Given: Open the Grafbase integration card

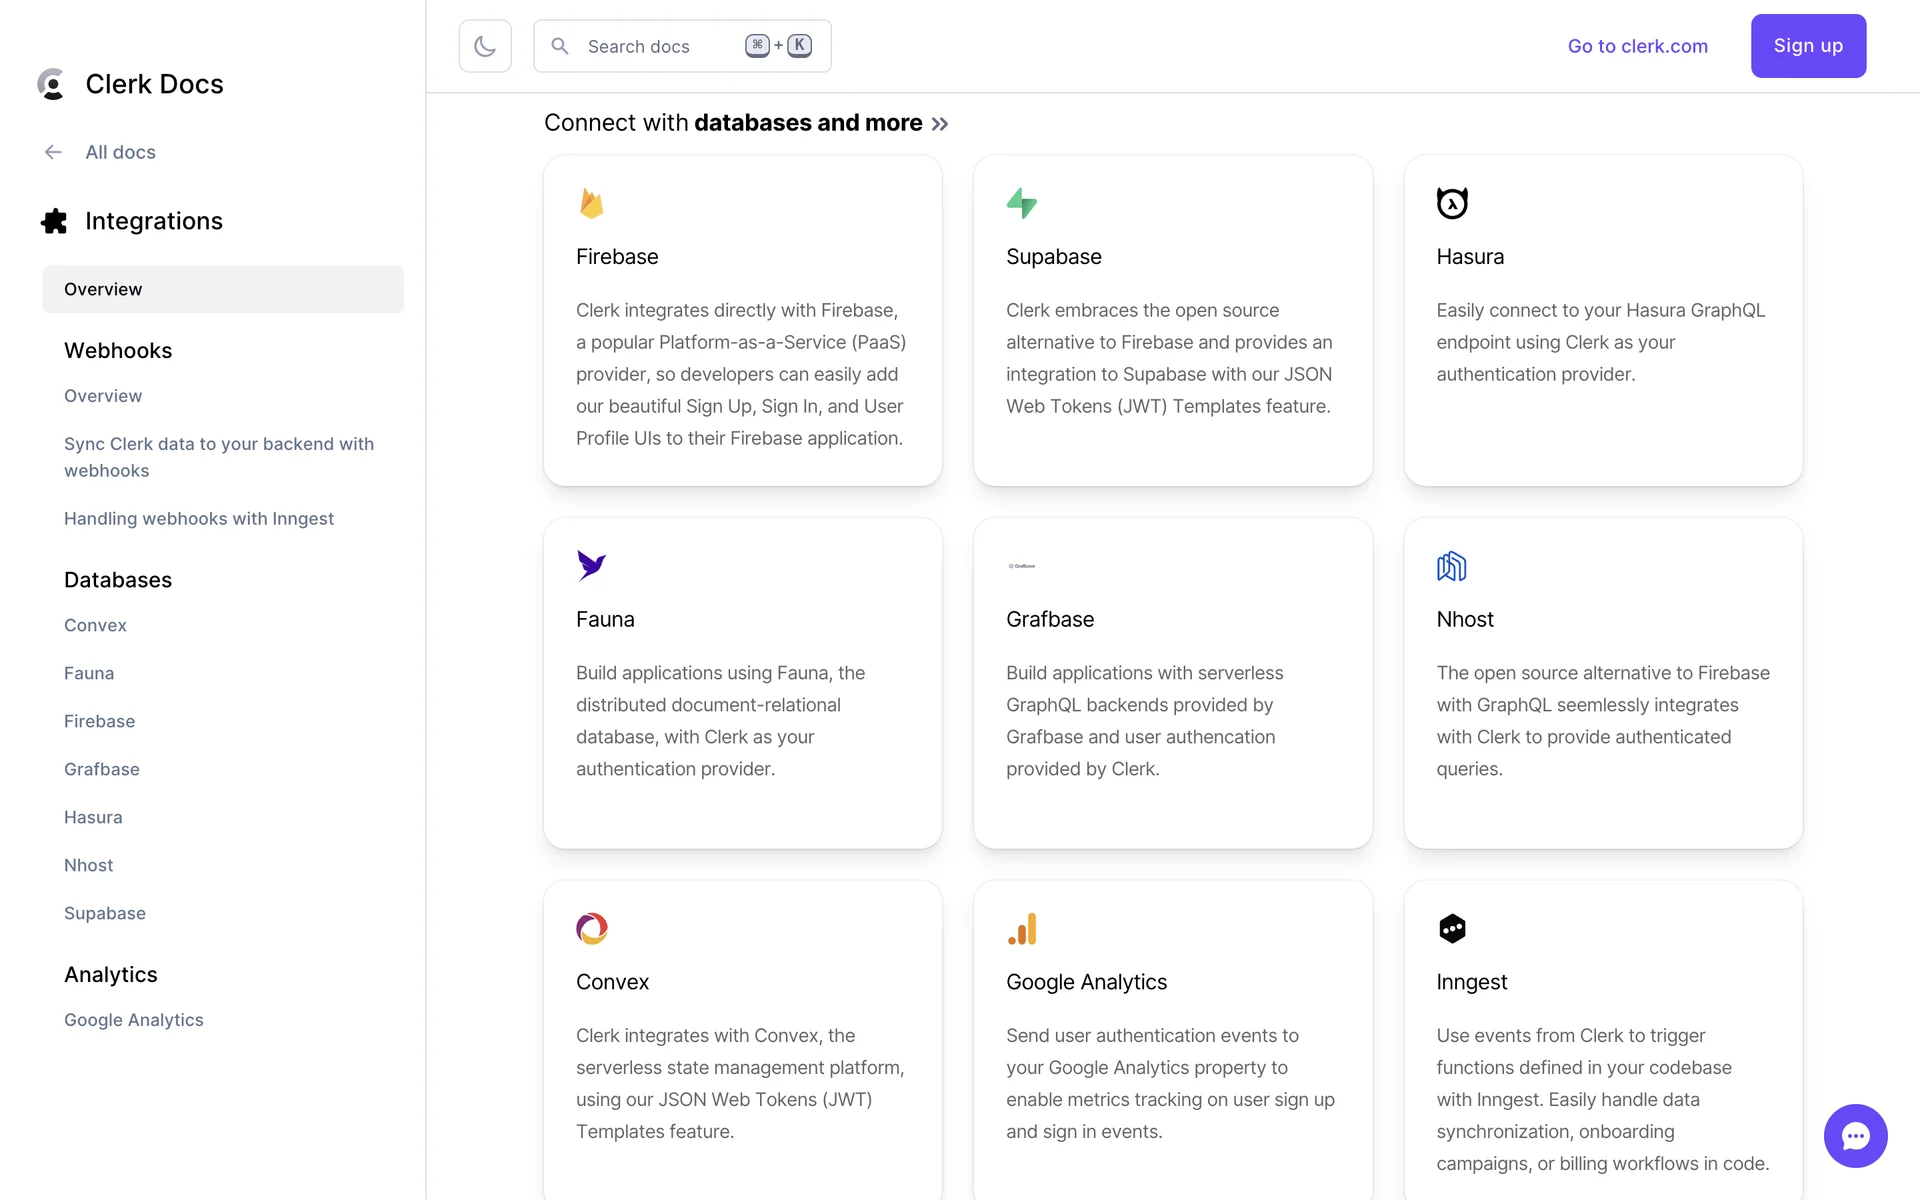Looking at the screenshot, I should 1172,683.
